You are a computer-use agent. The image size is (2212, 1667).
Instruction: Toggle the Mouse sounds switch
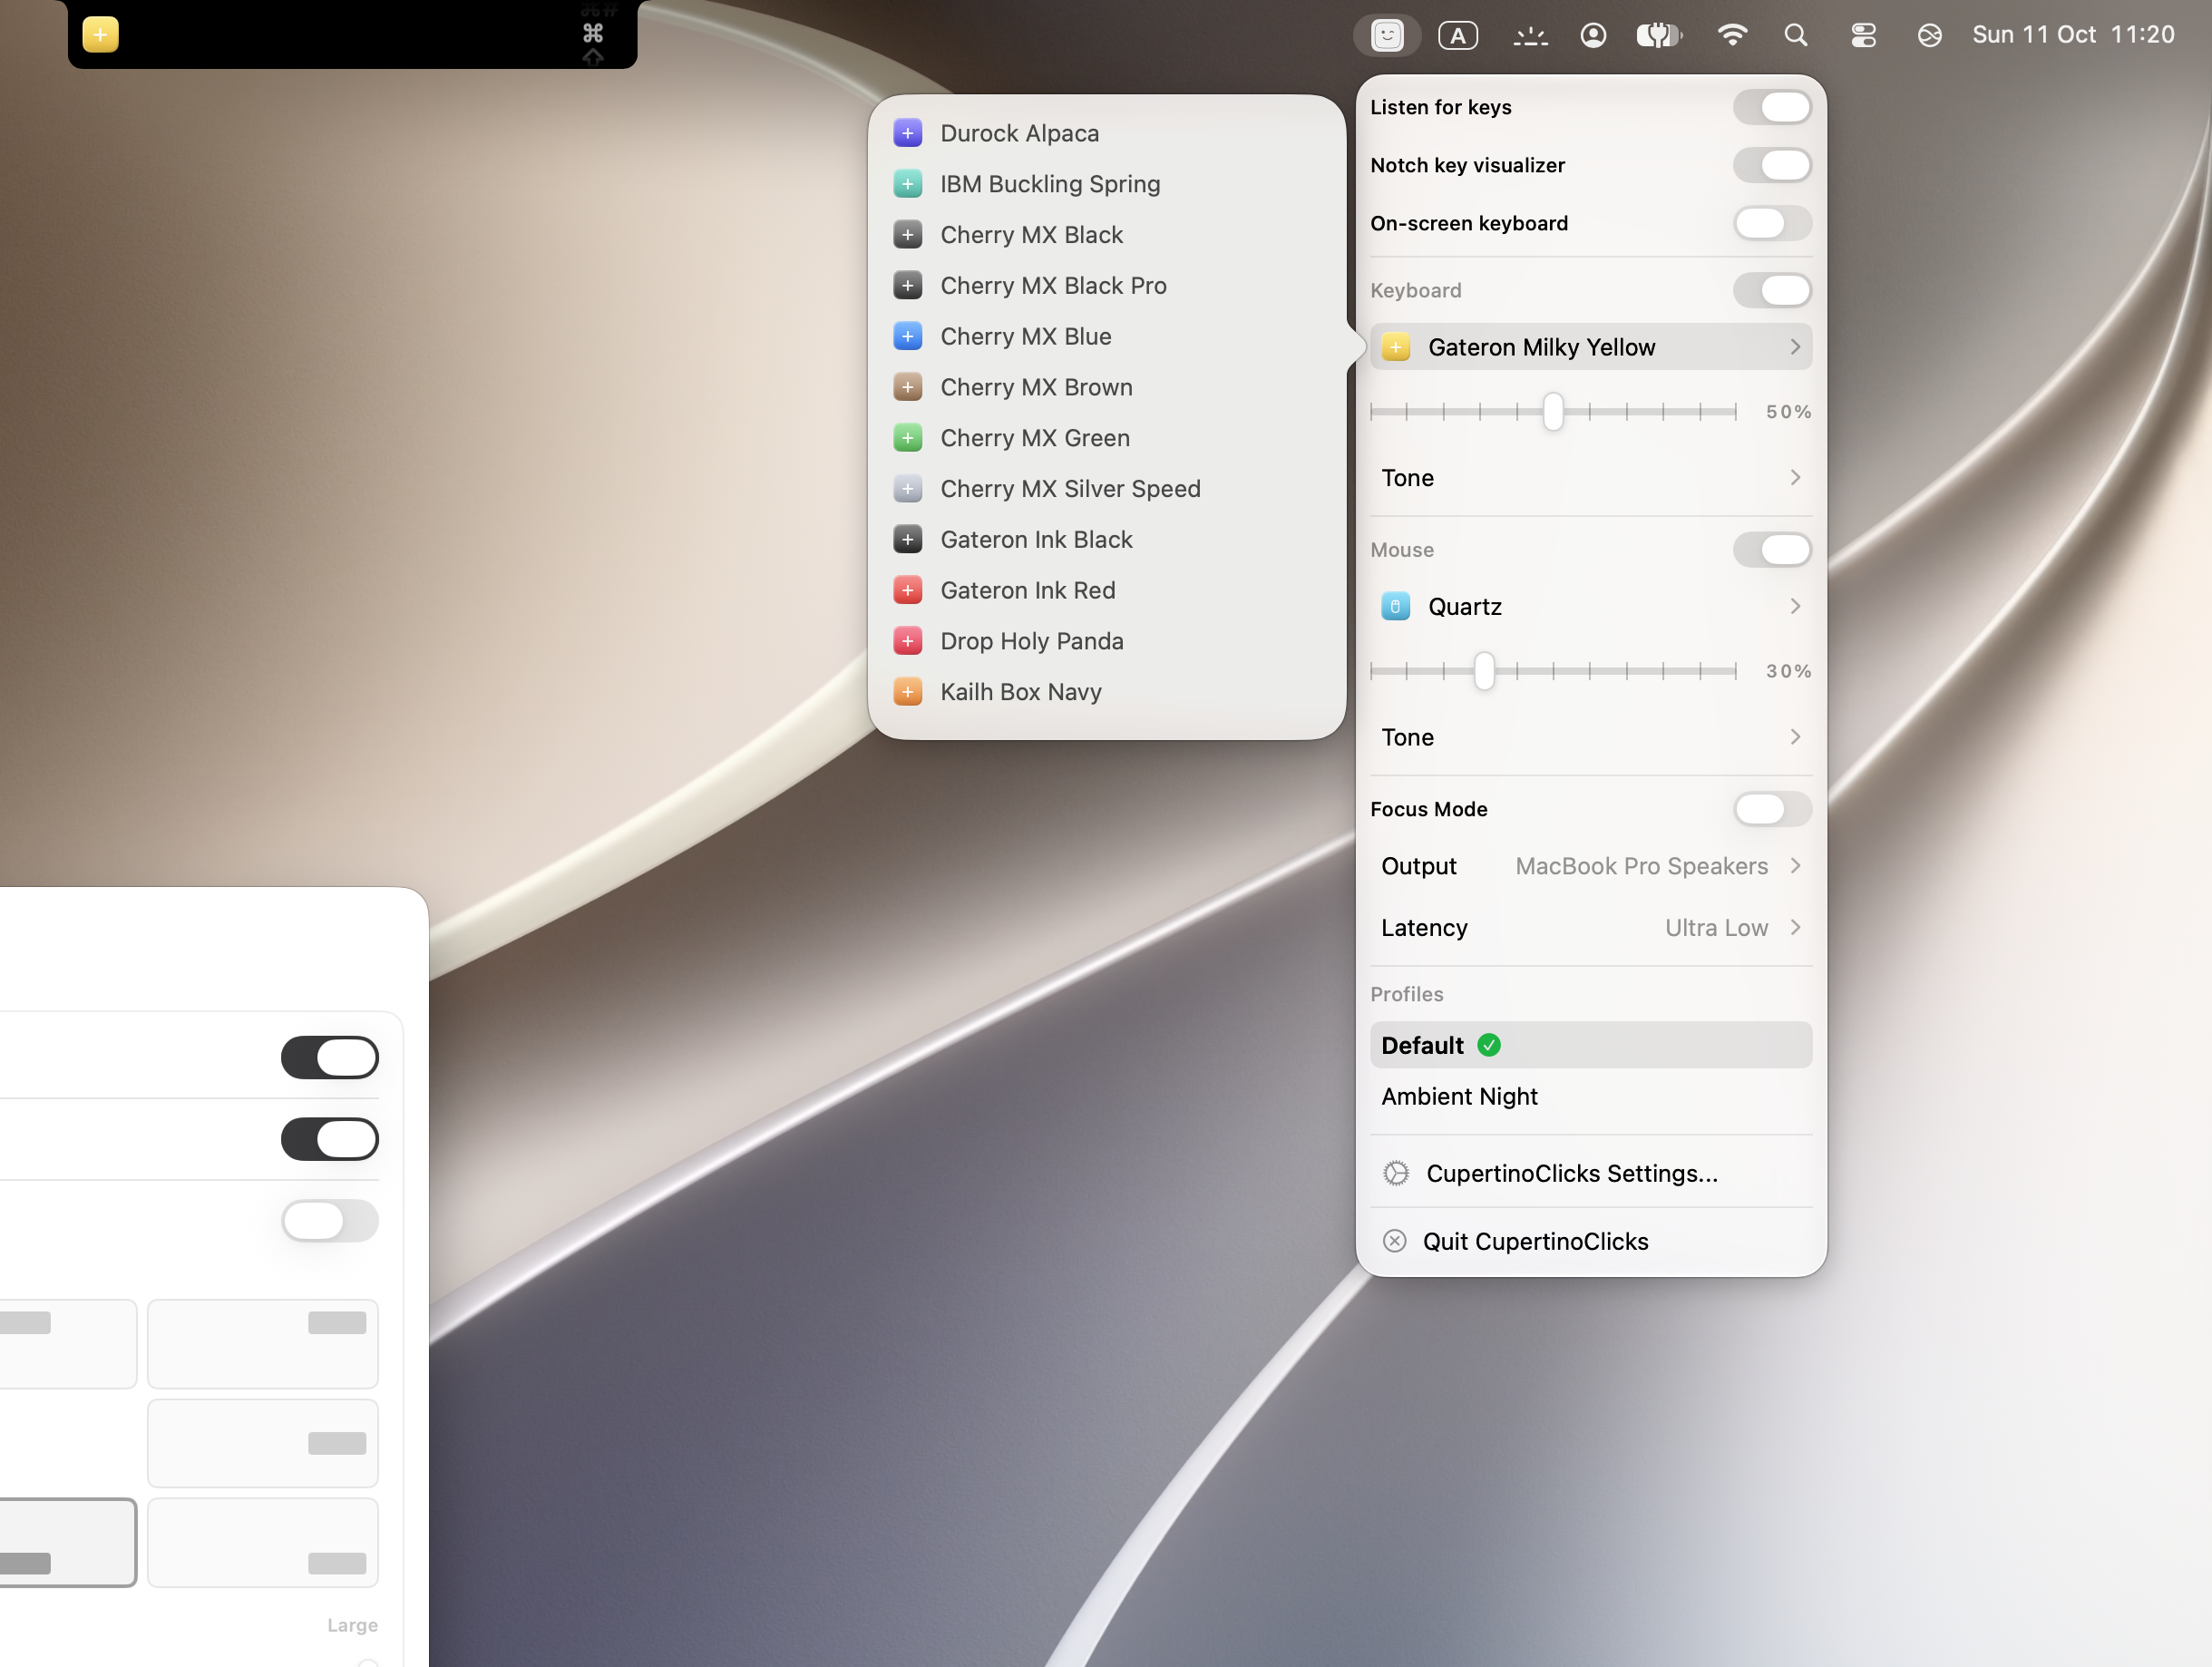tap(1772, 550)
